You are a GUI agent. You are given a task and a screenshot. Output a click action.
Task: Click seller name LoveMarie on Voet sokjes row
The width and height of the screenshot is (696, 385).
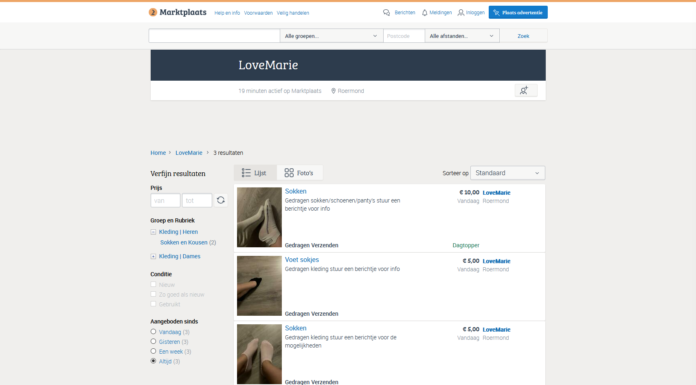(496, 261)
